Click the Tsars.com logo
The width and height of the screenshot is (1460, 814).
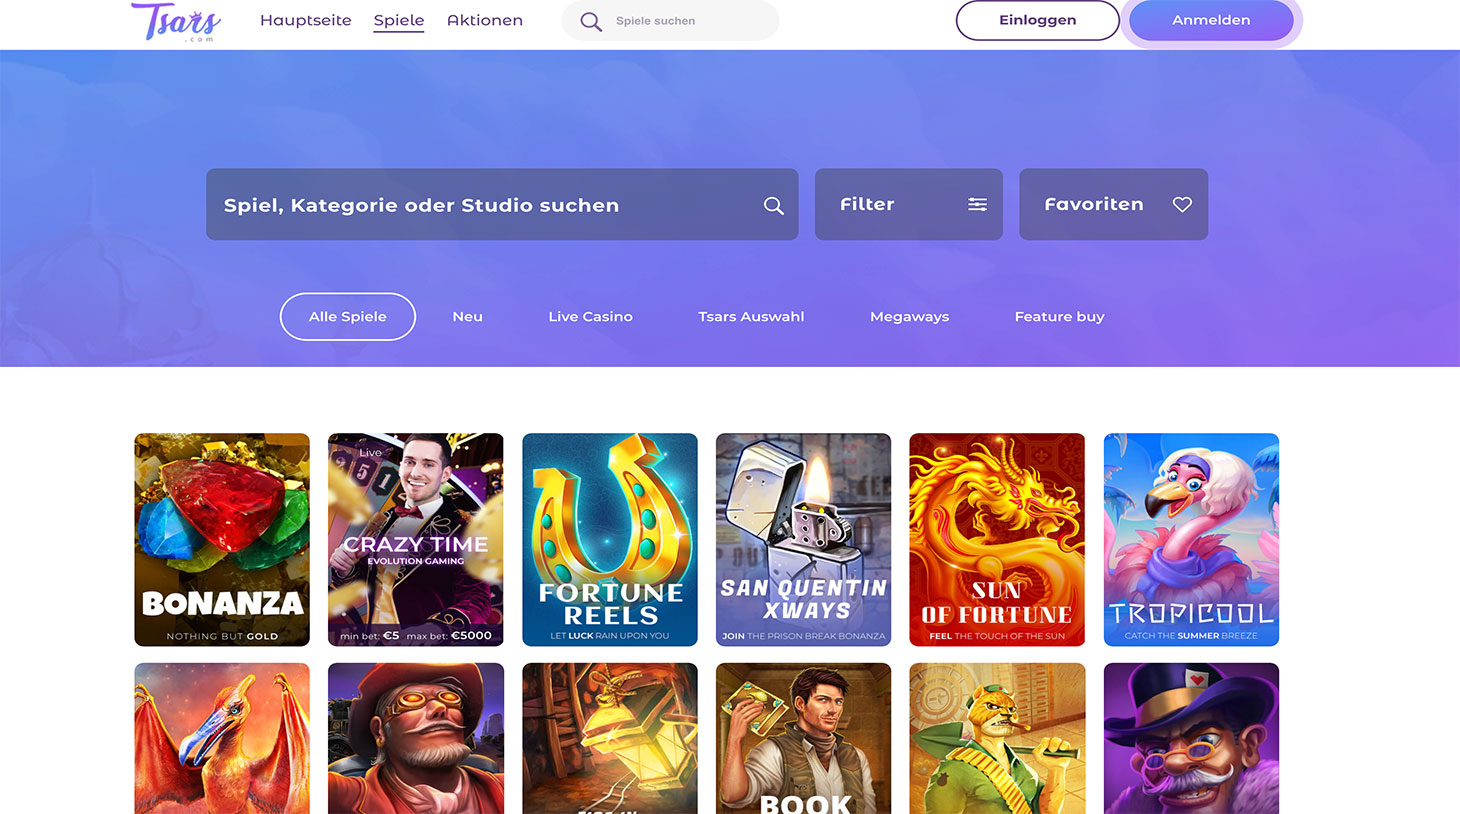[176, 21]
